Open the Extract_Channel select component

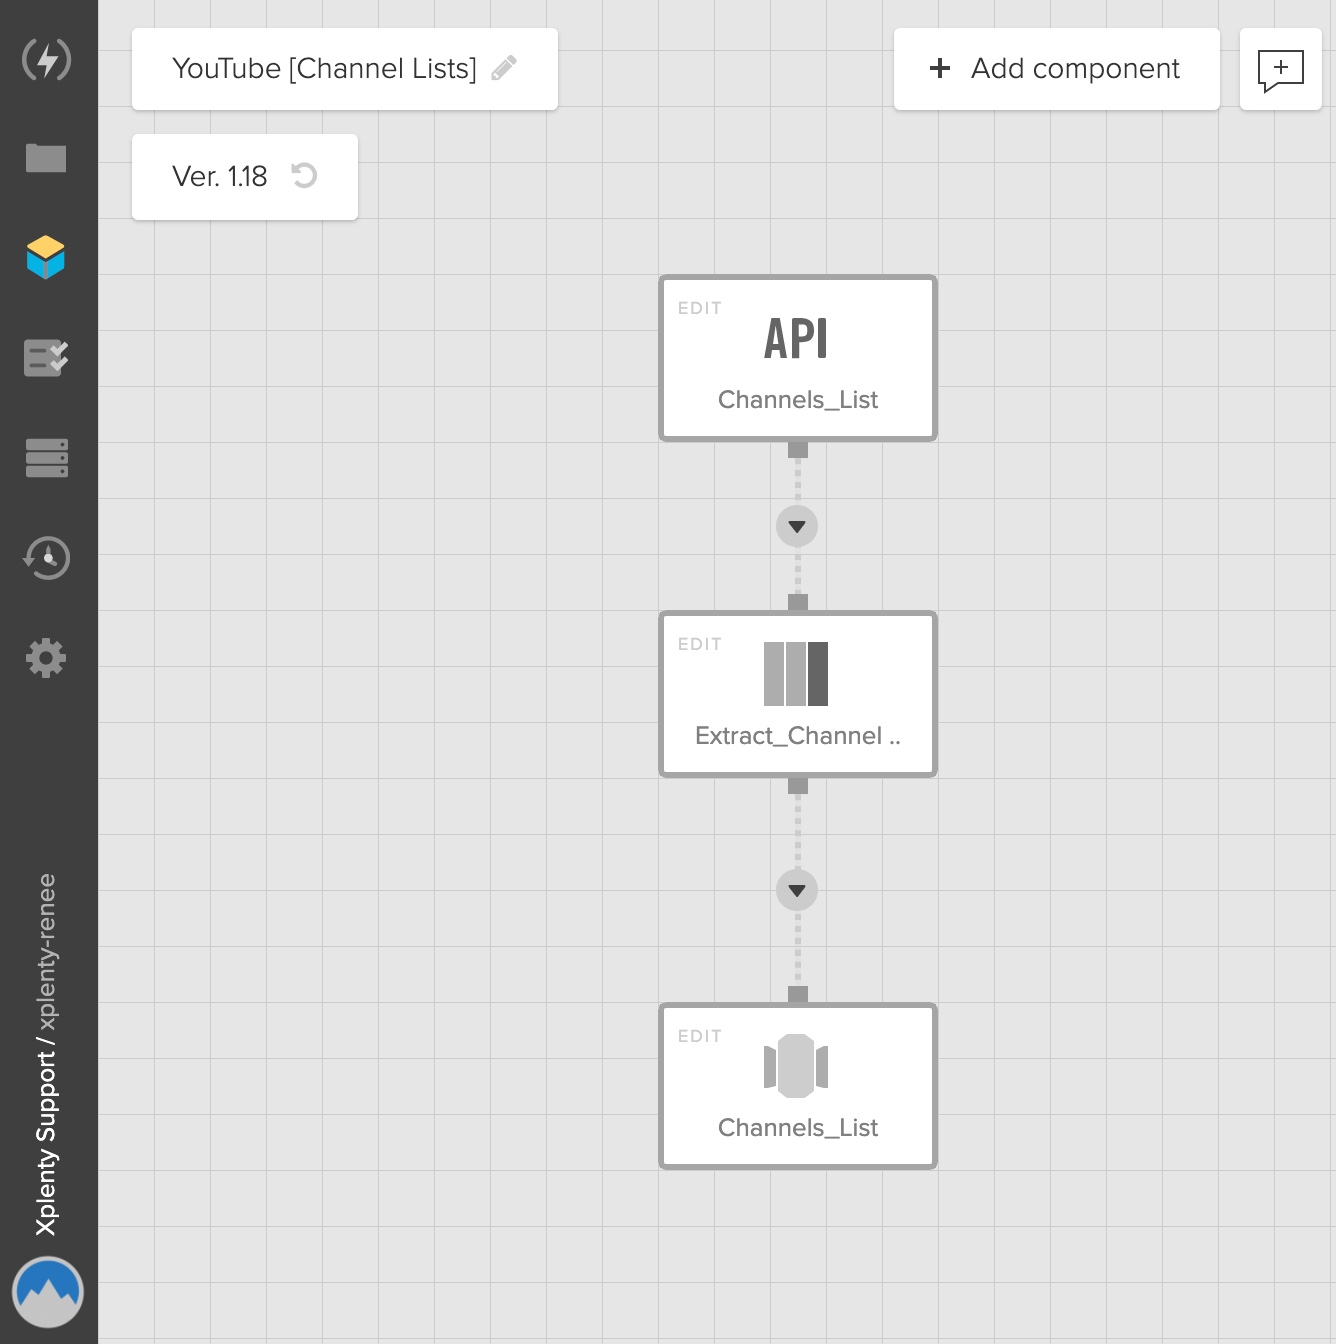click(x=797, y=694)
